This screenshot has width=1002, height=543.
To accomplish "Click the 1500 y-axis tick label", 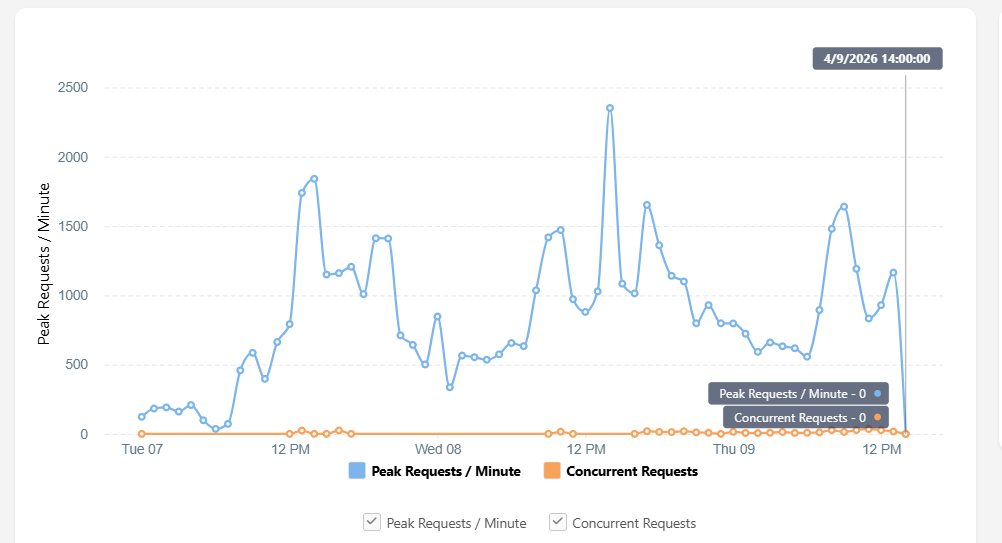I will click(72, 227).
